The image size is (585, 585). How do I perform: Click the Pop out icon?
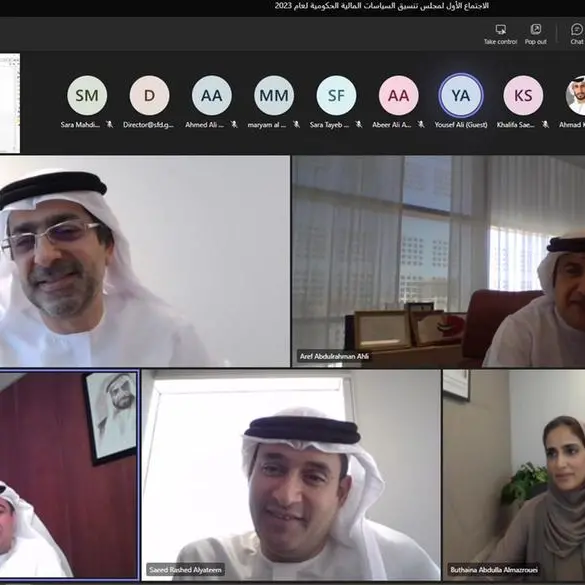pyautogui.click(x=535, y=29)
